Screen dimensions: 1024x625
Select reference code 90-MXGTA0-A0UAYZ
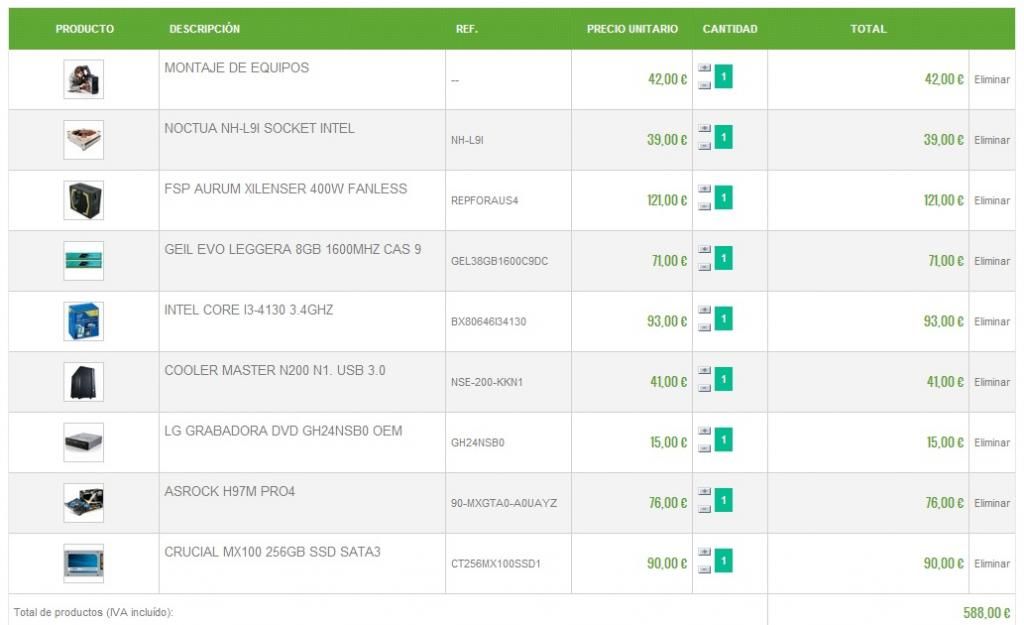coord(504,504)
